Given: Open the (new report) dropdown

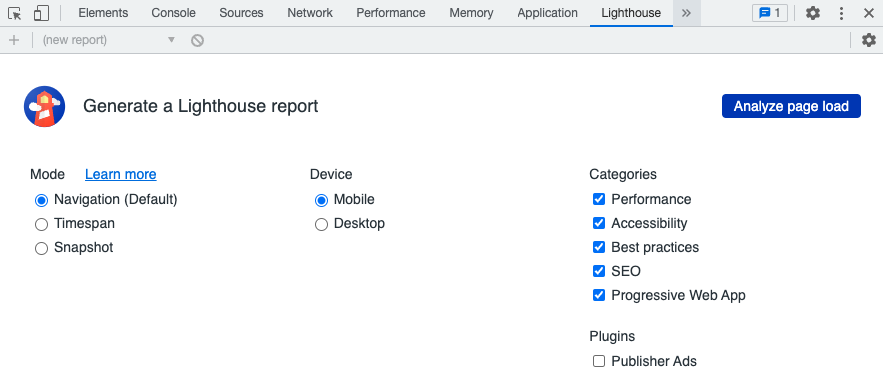Looking at the screenshot, I should click(109, 40).
